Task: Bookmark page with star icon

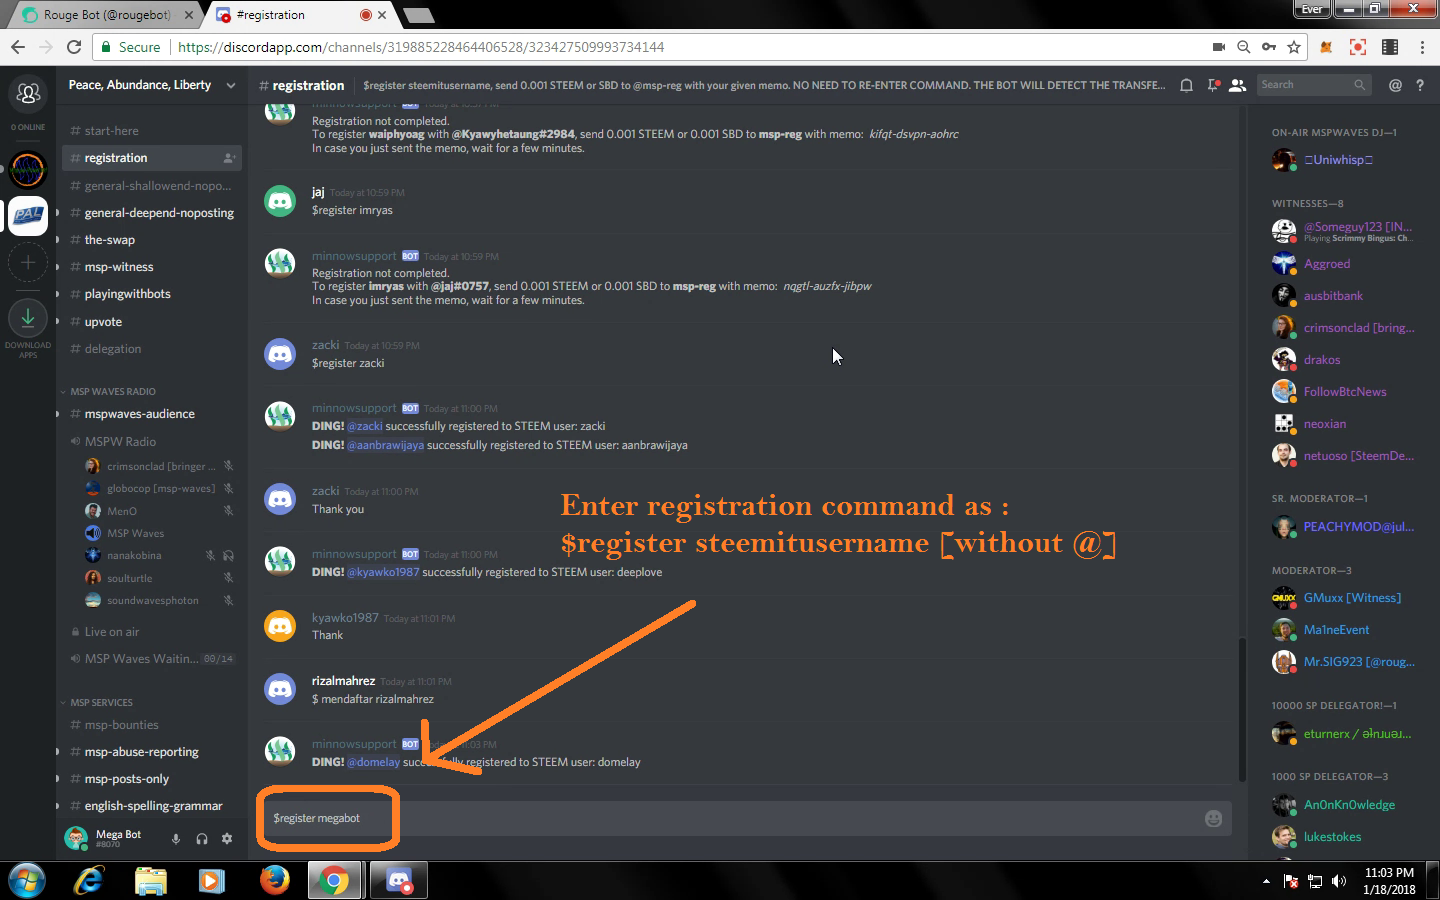Action: coord(1294,47)
